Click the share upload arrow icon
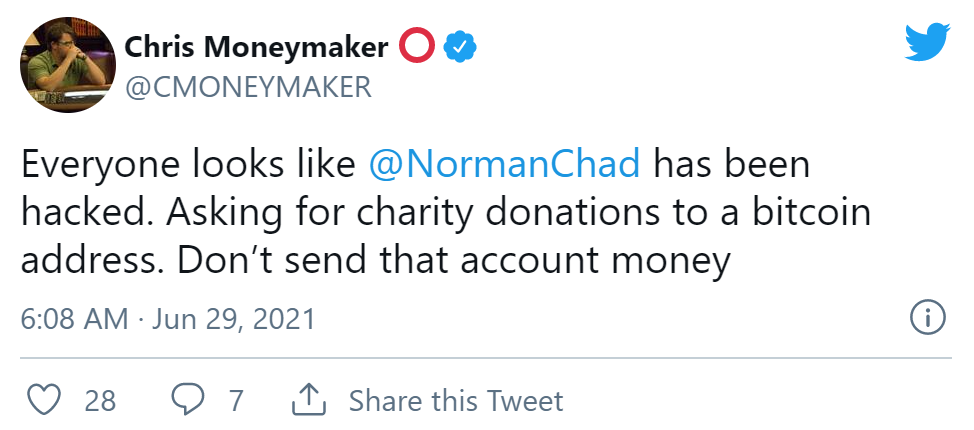 click(x=309, y=400)
